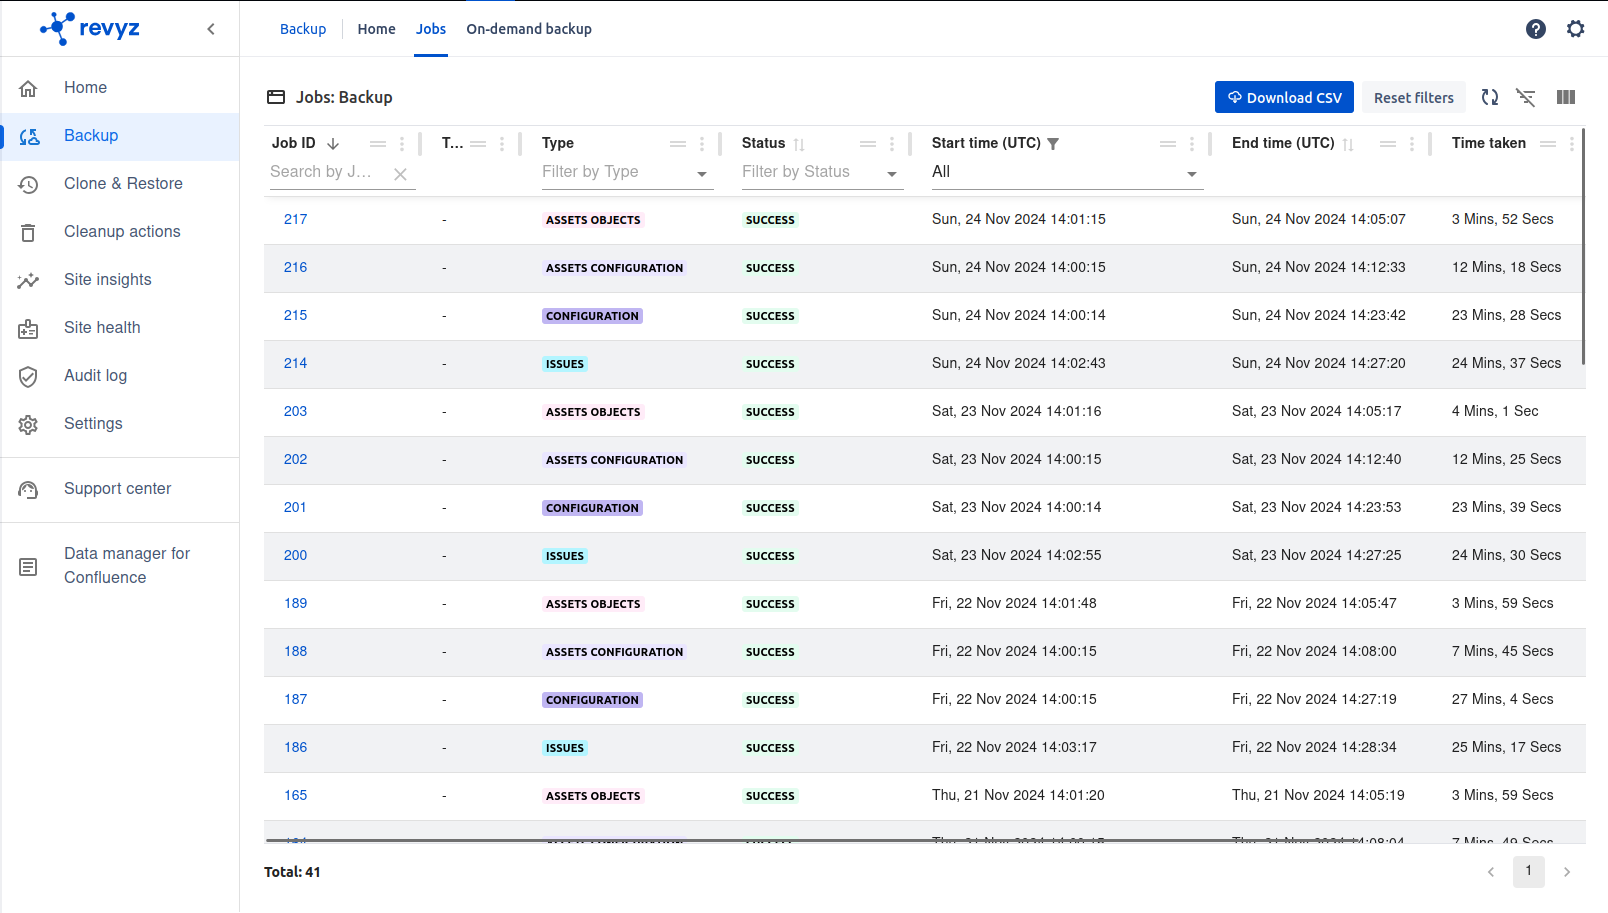This screenshot has width=1608, height=913.
Task: Click ISSUES tag on job 200
Action: coord(565,556)
